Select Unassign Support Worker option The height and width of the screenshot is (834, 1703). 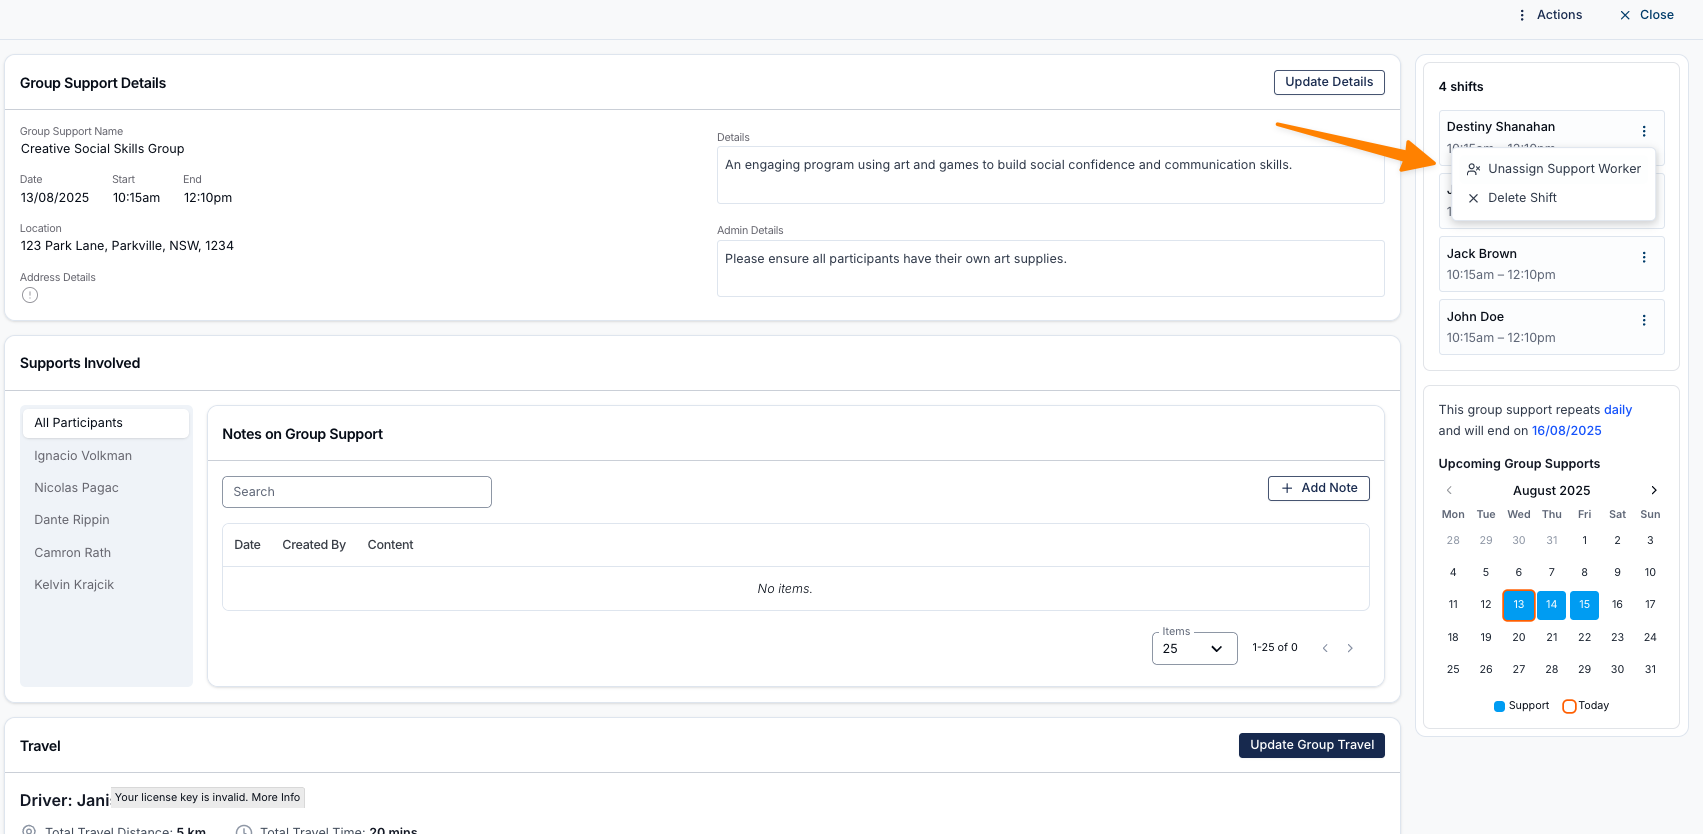pyautogui.click(x=1554, y=169)
